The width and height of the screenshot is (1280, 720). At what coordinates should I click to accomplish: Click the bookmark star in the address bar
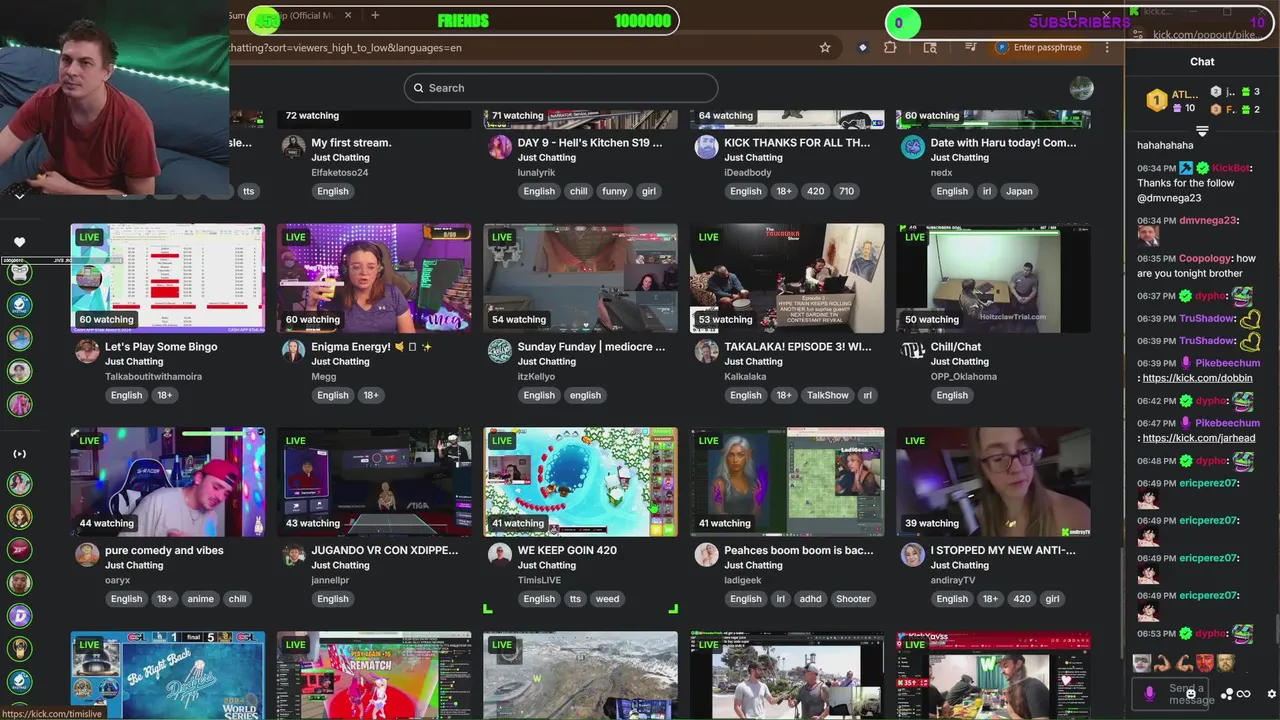pos(825,47)
